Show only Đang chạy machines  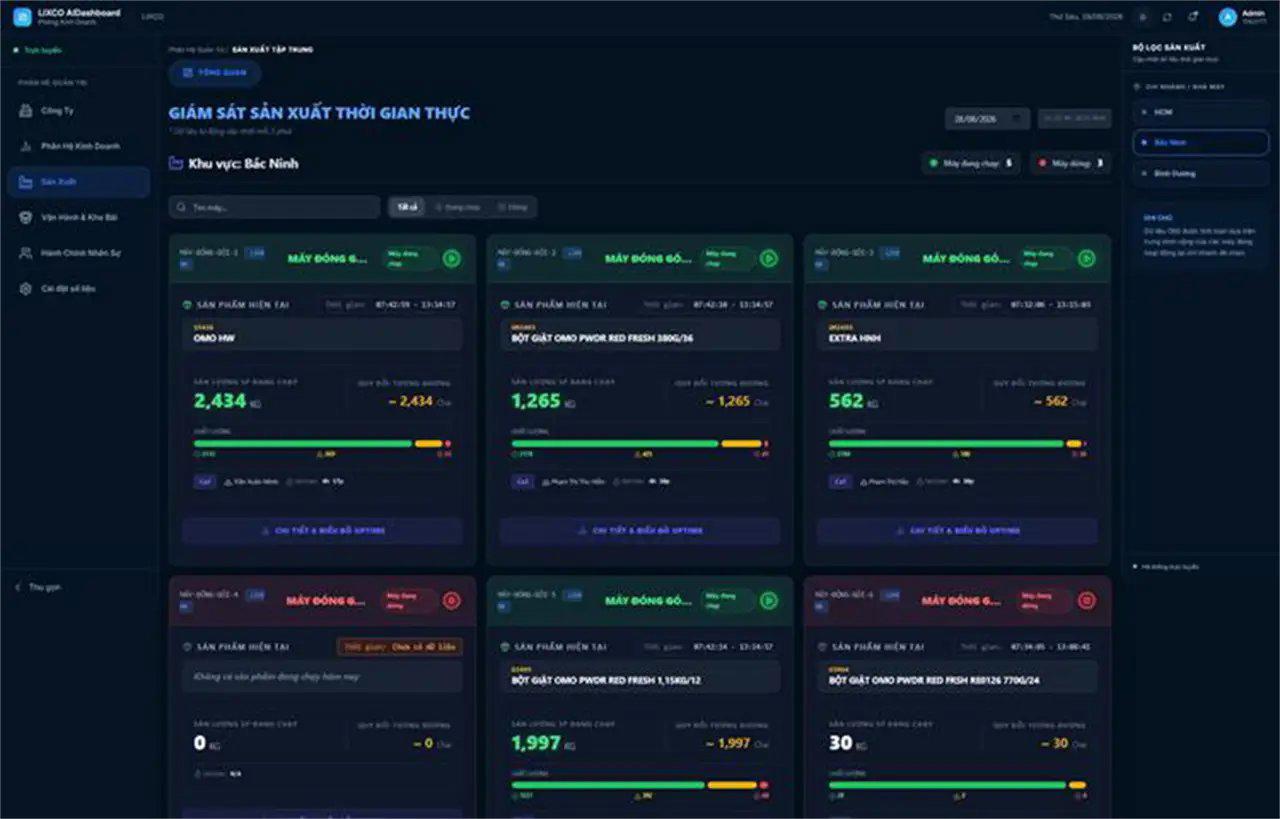coord(458,207)
